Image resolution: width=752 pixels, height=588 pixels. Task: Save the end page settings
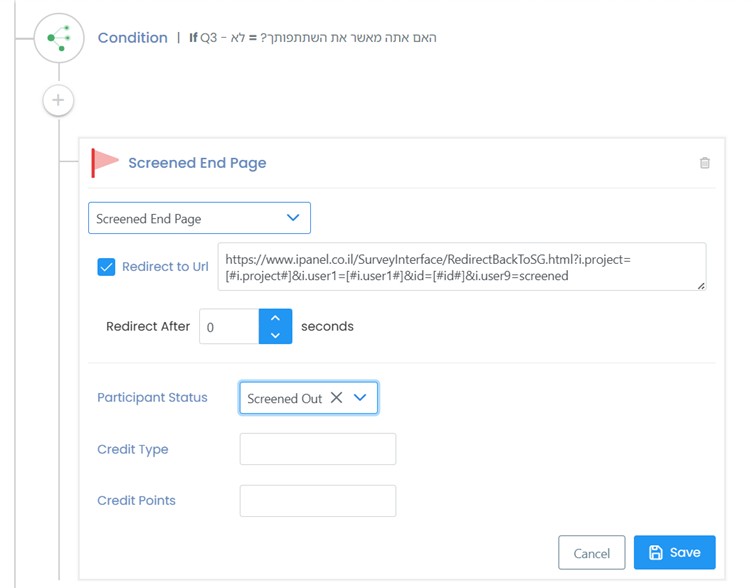pos(675,553)
